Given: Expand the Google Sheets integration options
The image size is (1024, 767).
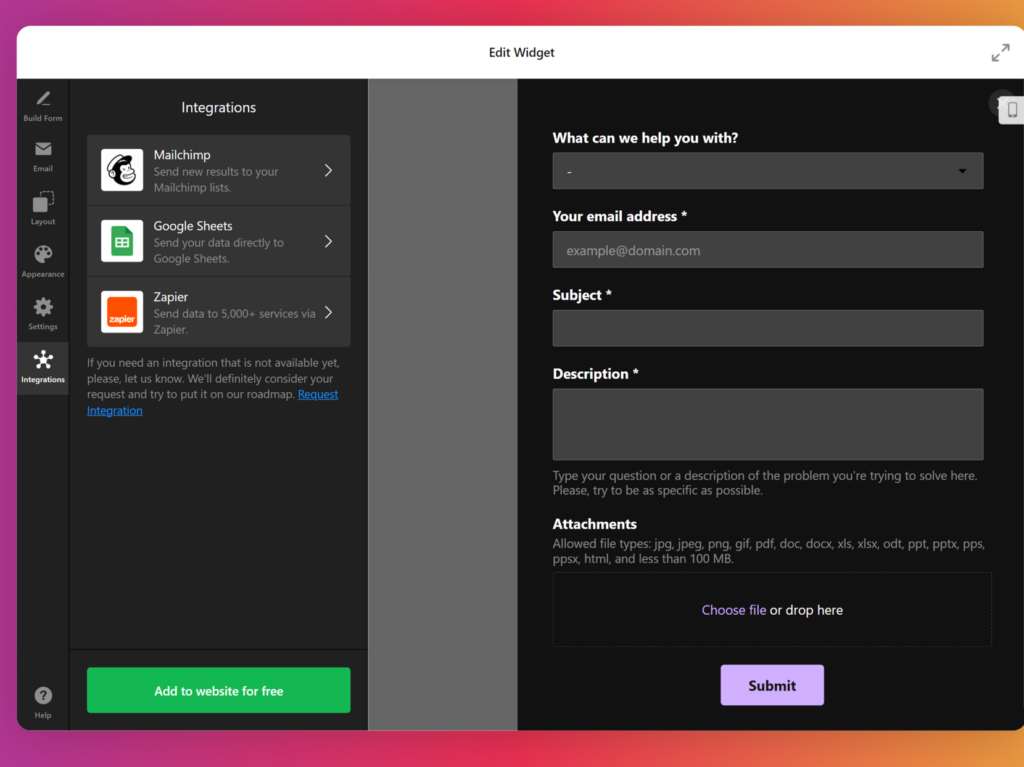Looking at the screenshot, I should click(328, 241).
